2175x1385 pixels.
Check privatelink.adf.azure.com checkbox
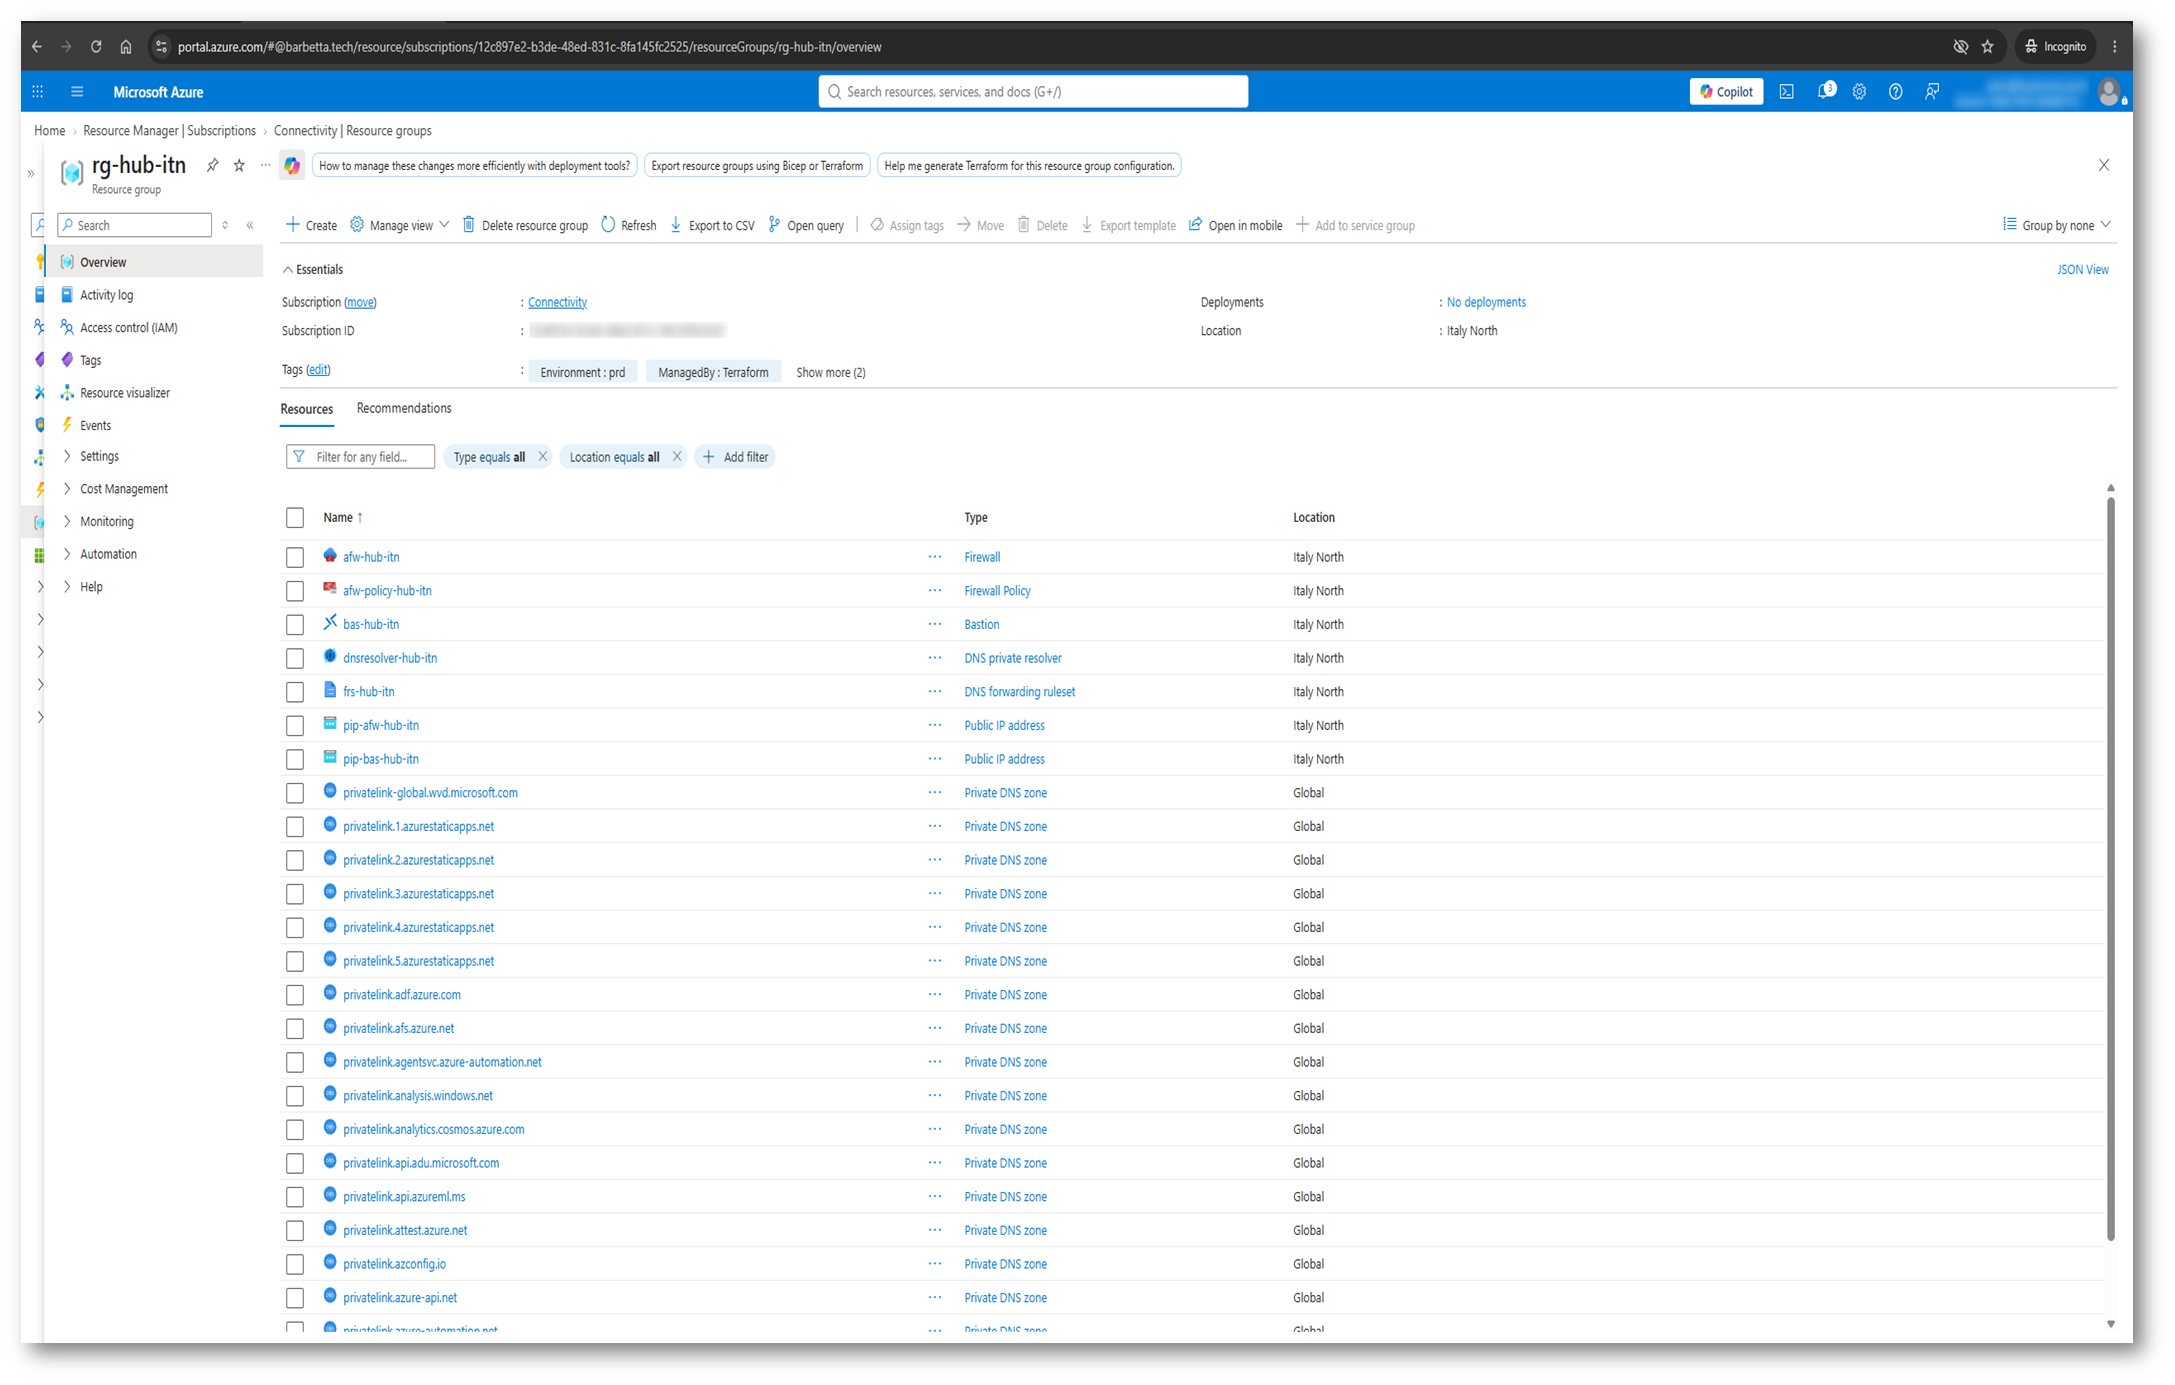(295, 996)
